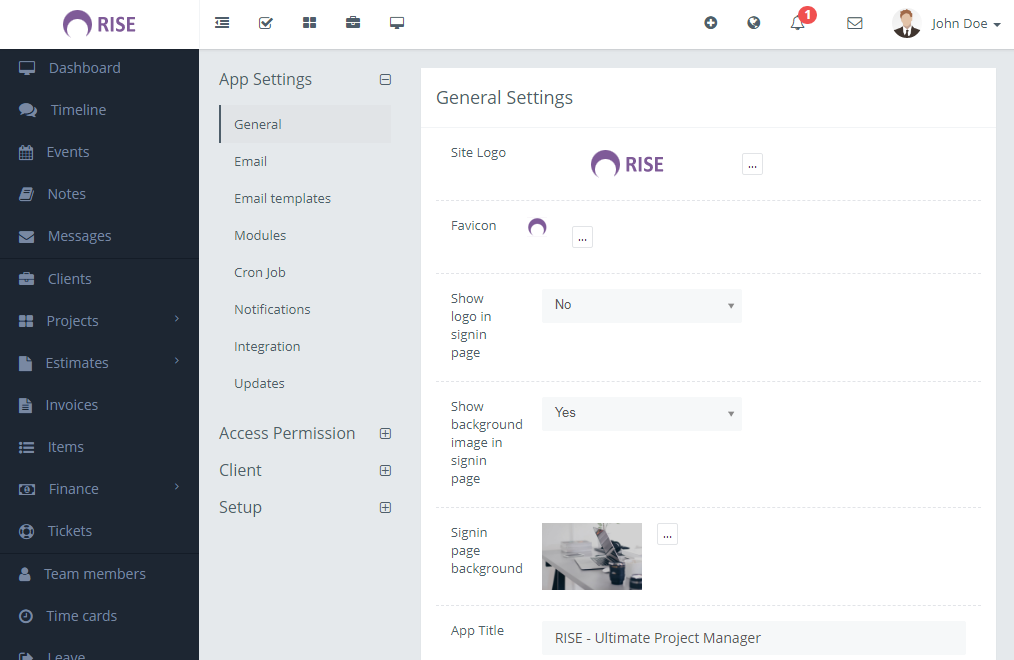Go to Invoices in the sidebar
The width and height of the screenshot is (1014, 660).
point(72,405)
